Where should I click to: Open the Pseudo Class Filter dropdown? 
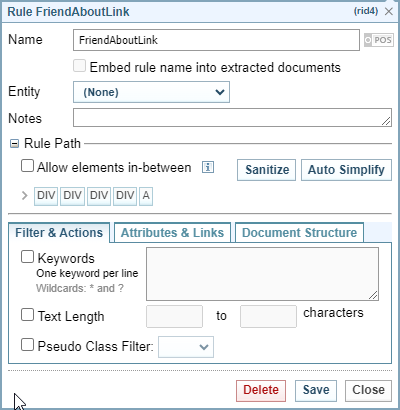(x=186, y=347)
